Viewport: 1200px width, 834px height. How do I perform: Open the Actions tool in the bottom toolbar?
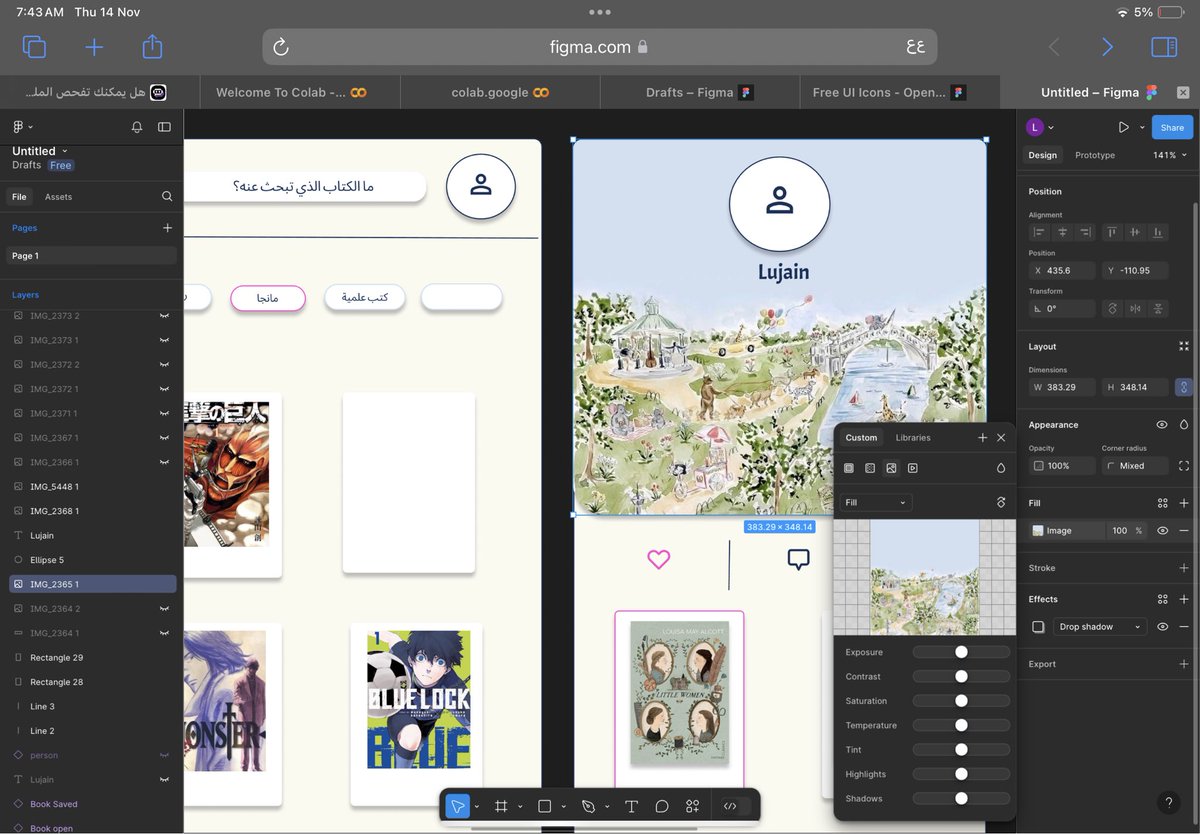coord(692,806)
